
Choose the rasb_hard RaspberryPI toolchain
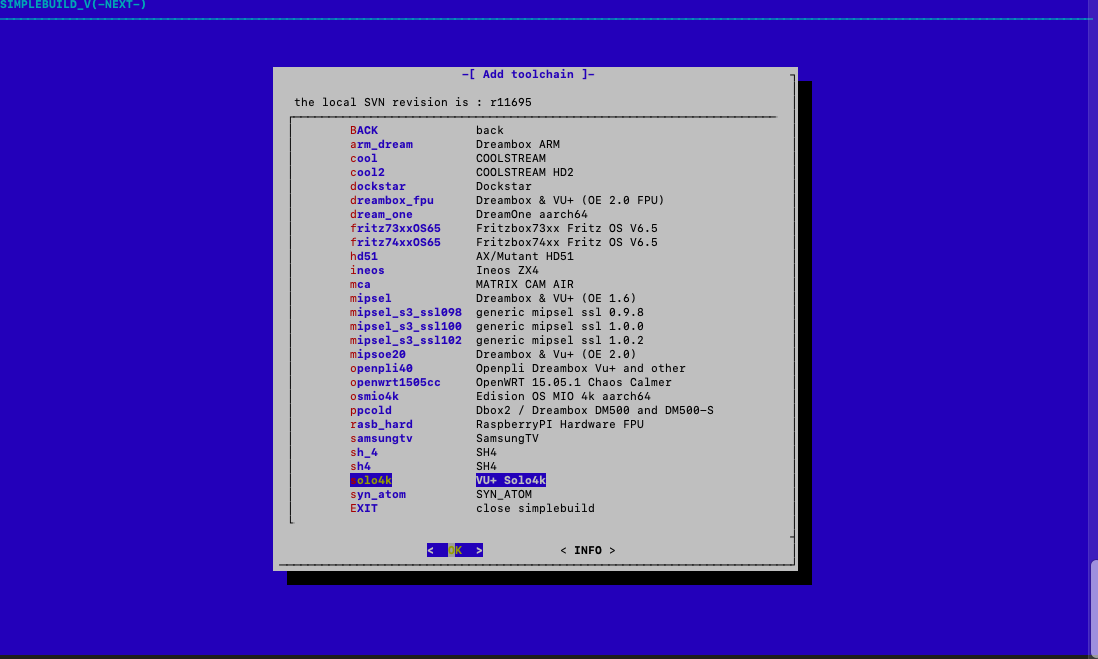point(381,424)
